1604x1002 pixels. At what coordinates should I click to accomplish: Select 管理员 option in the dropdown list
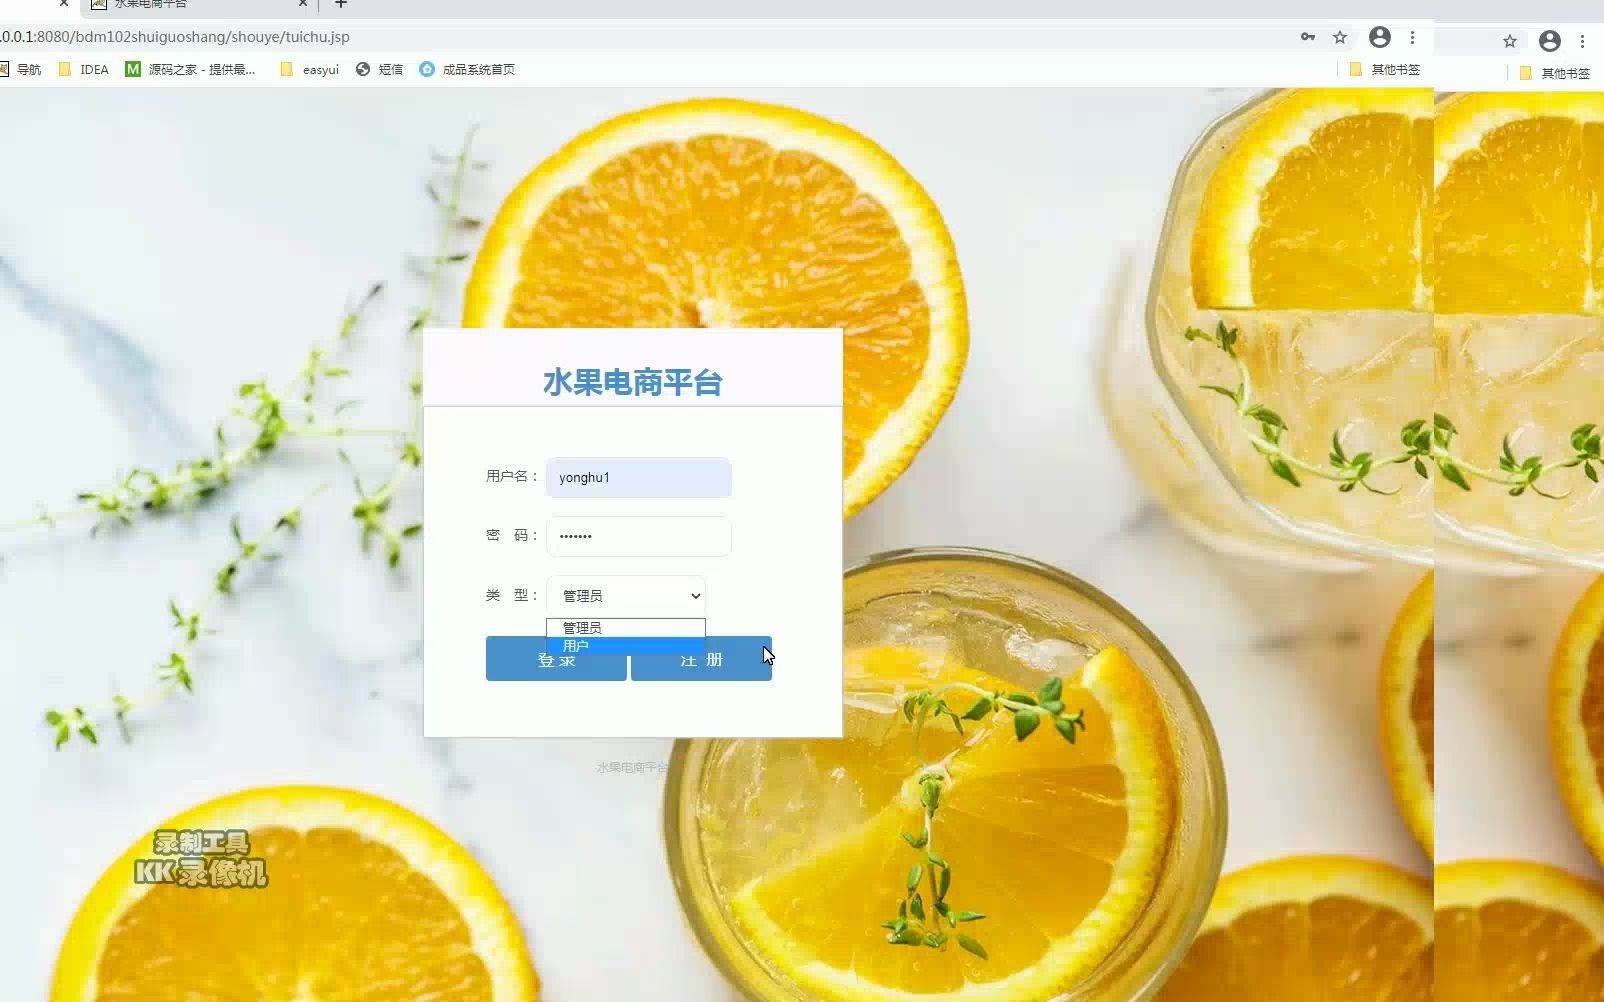coord(626,627)
